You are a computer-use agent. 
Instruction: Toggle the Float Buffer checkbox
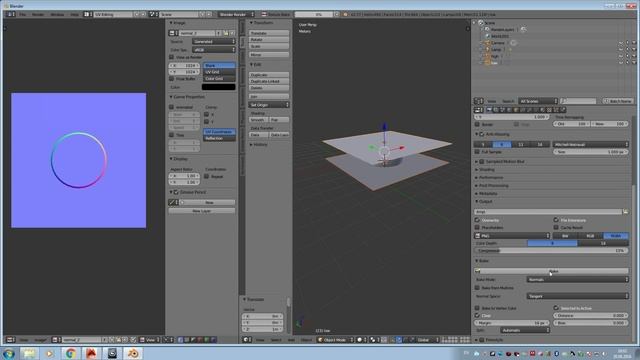coord(171,78)
